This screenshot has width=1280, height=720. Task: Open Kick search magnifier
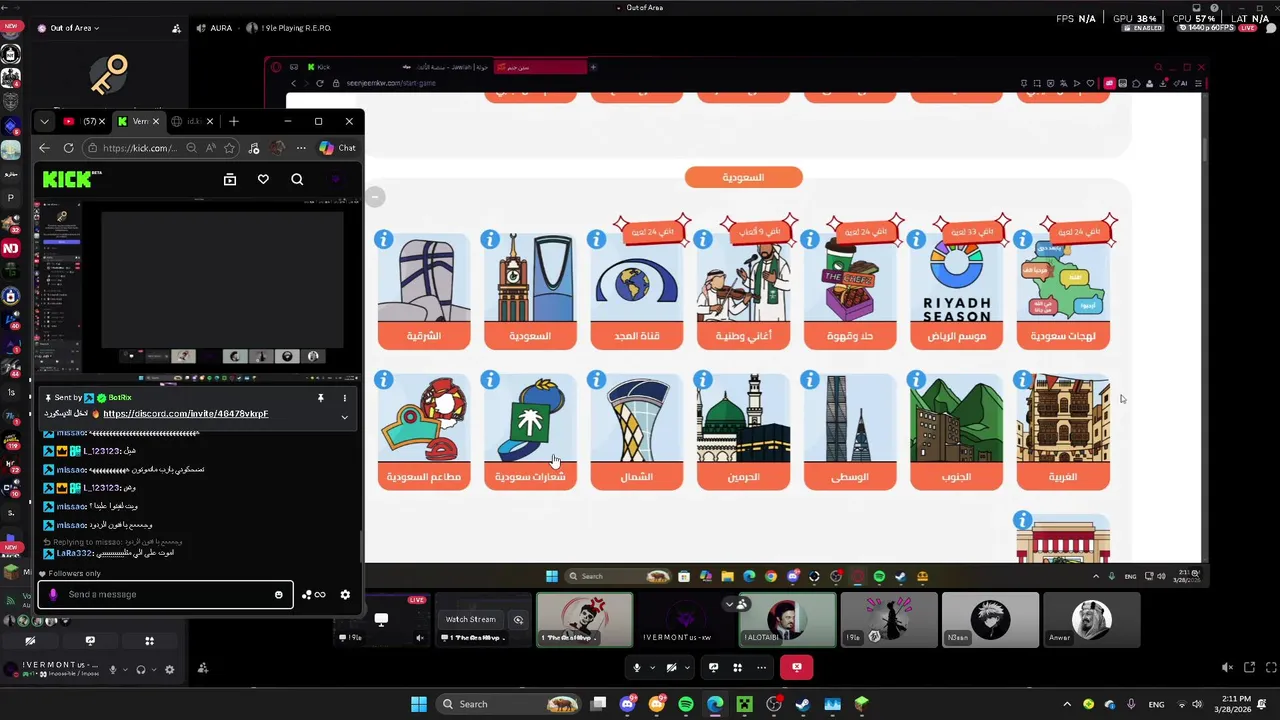coord(297,179)
